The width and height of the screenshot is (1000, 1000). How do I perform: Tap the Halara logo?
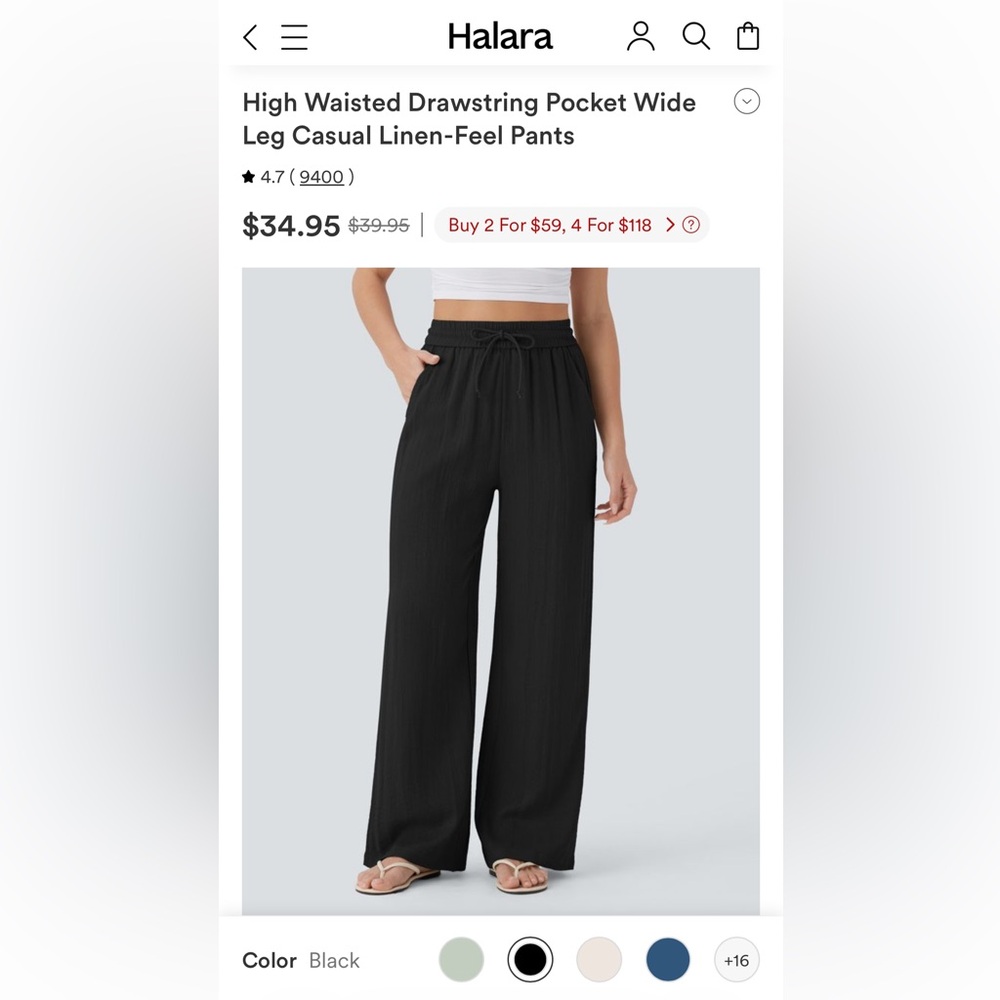pyautogui.click(x=500, y=36)
